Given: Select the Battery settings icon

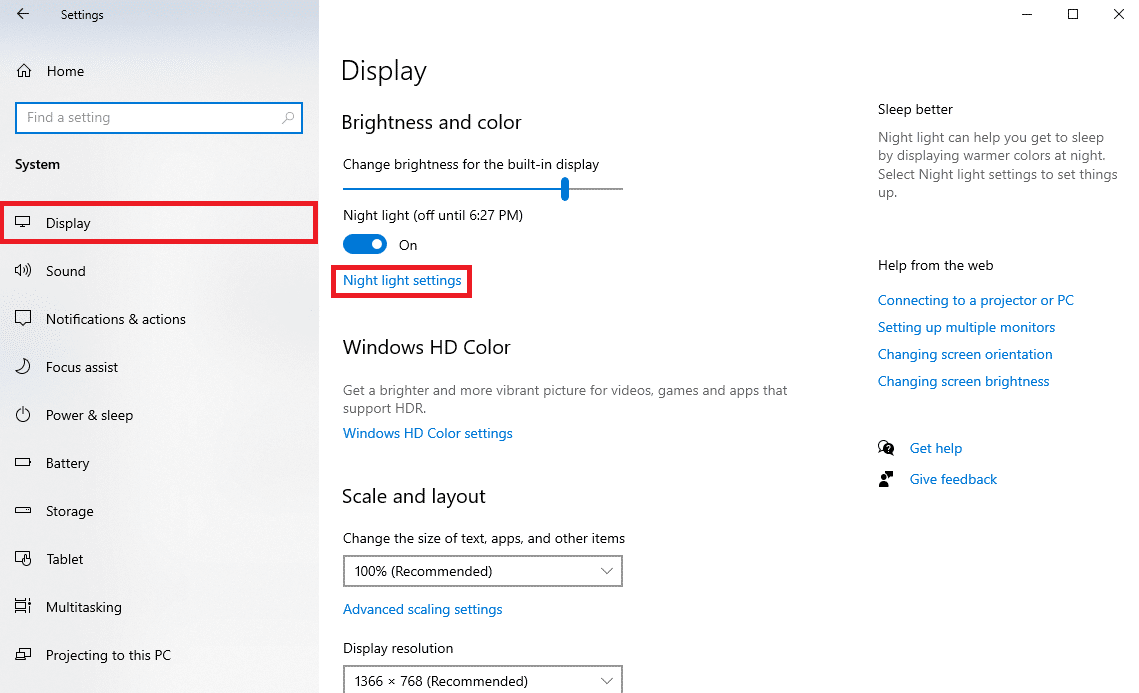Looking at the screenshot, I should click(x=22, y=462).
